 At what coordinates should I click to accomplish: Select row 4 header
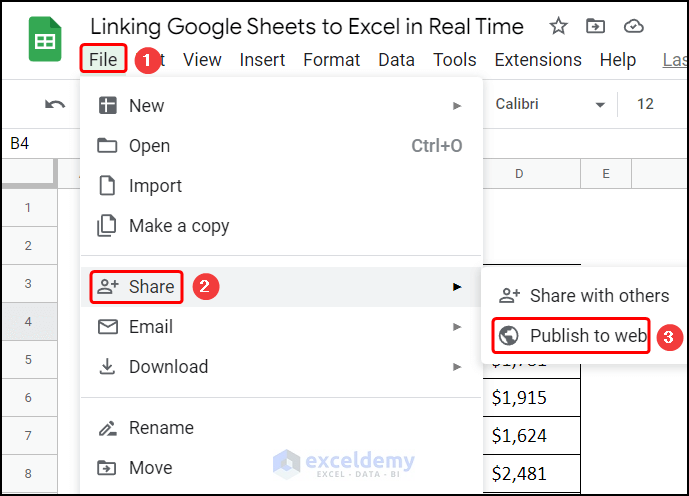click(29, 322)
